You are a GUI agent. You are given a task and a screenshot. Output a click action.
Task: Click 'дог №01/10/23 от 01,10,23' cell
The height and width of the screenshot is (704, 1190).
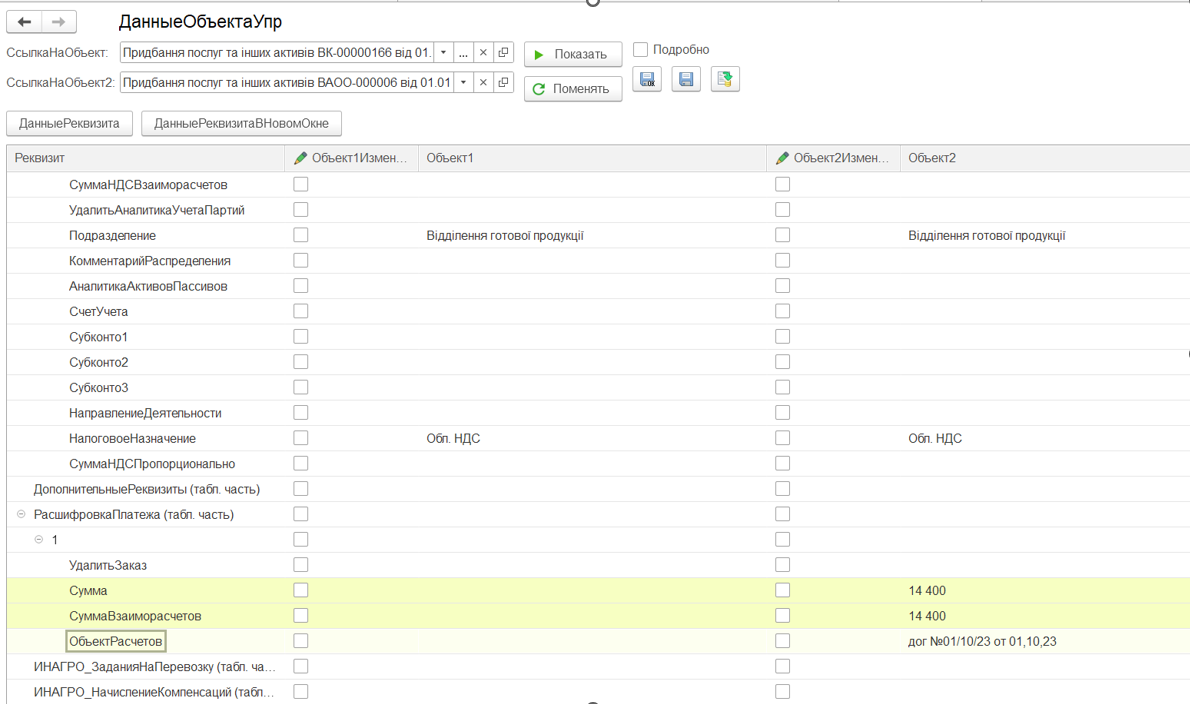[982, 641]
